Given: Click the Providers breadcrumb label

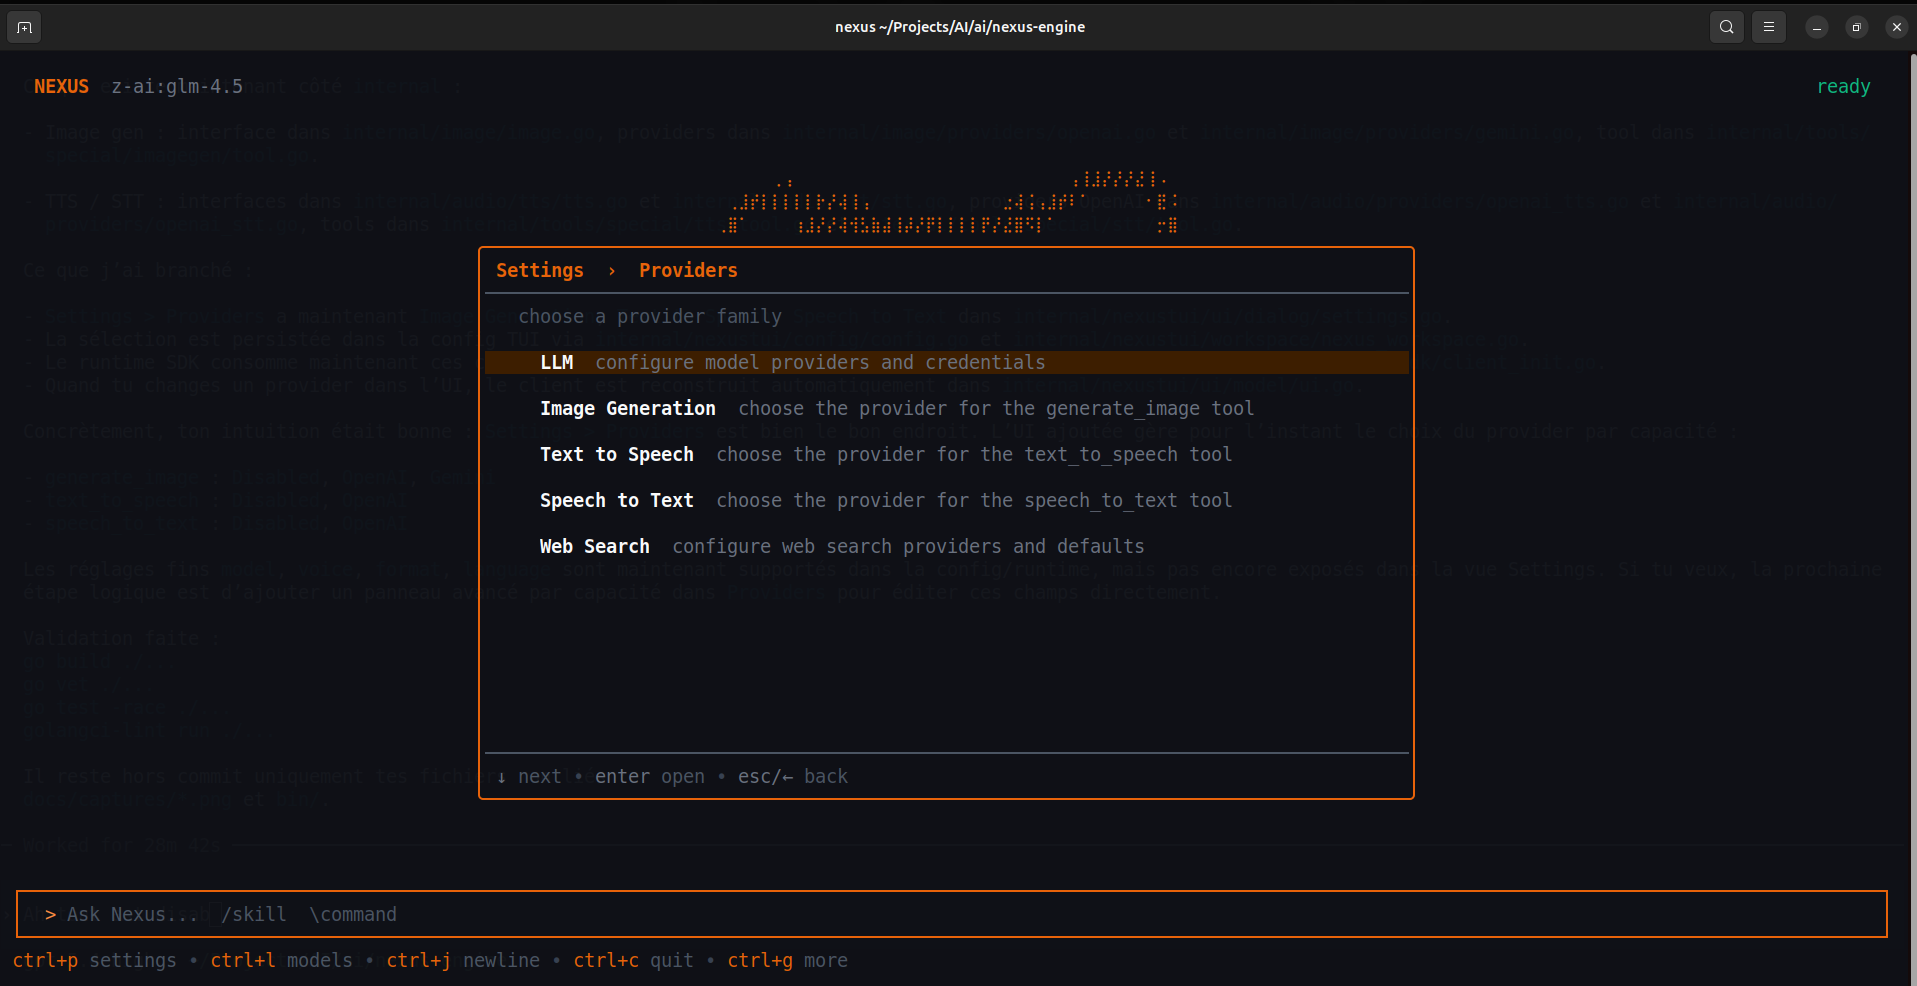Looking at the screenshot, I should [688, 270].
